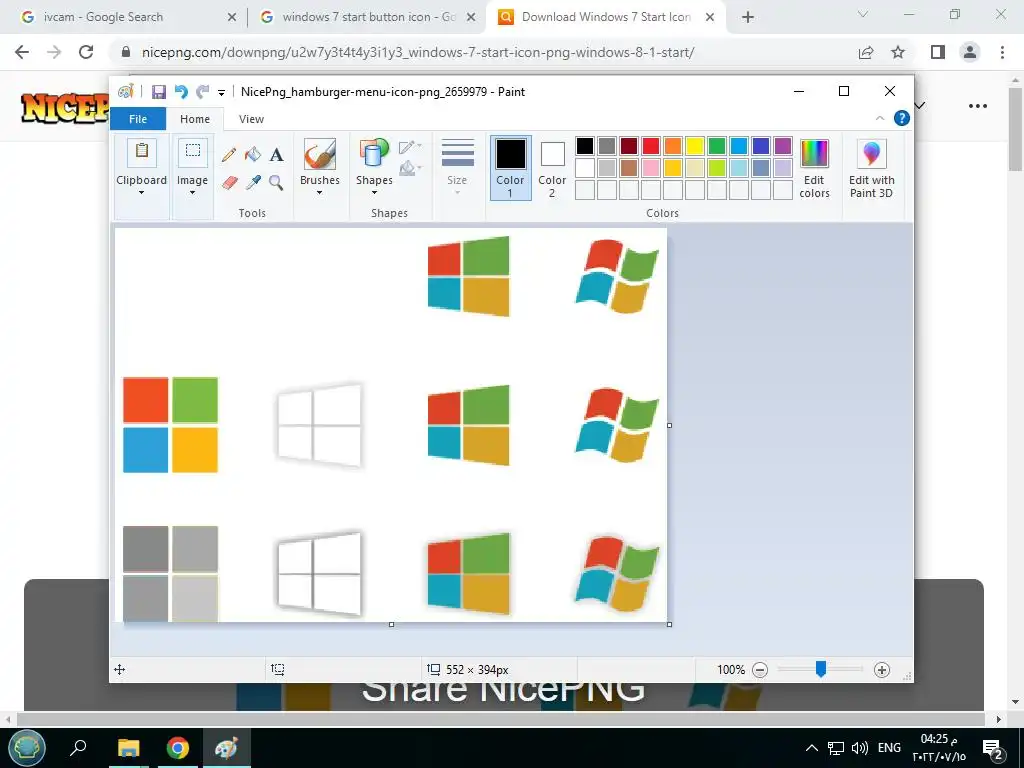Click the Brushes tool icon
Viewport: 1024px width, 768px height.
click(x=320, y=155)
